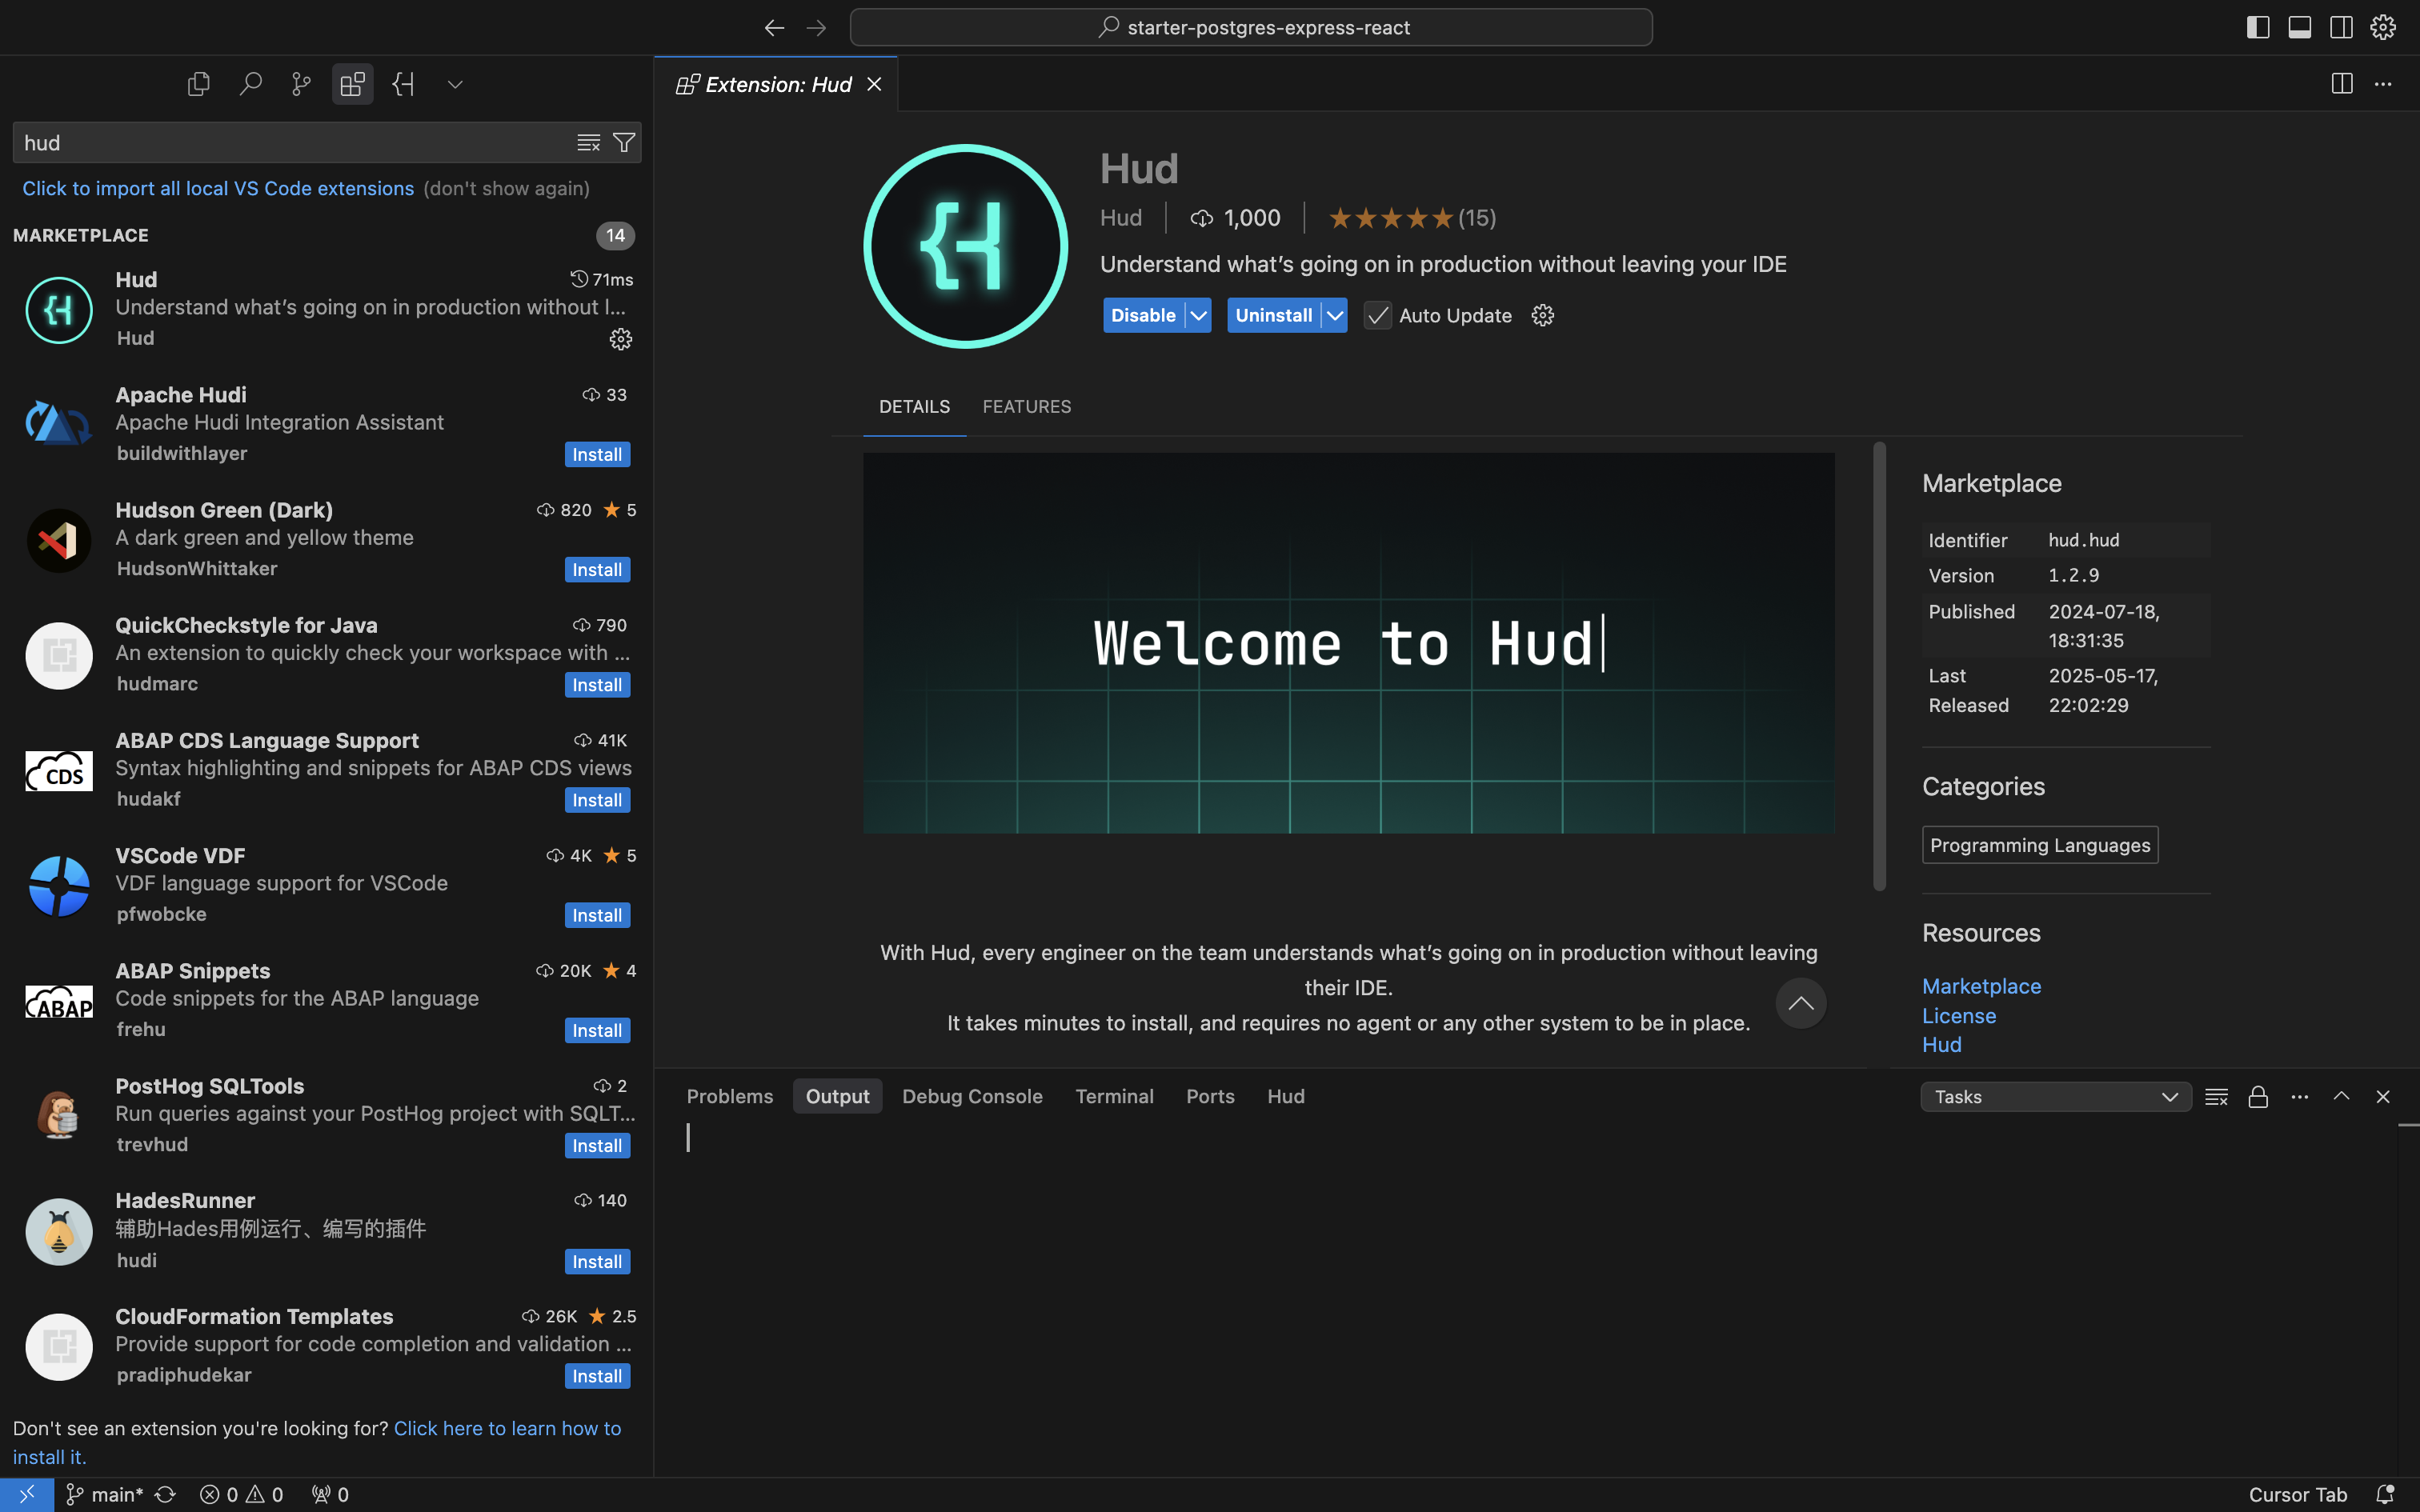Click the filter extensions funnel icon

point(624,143)
